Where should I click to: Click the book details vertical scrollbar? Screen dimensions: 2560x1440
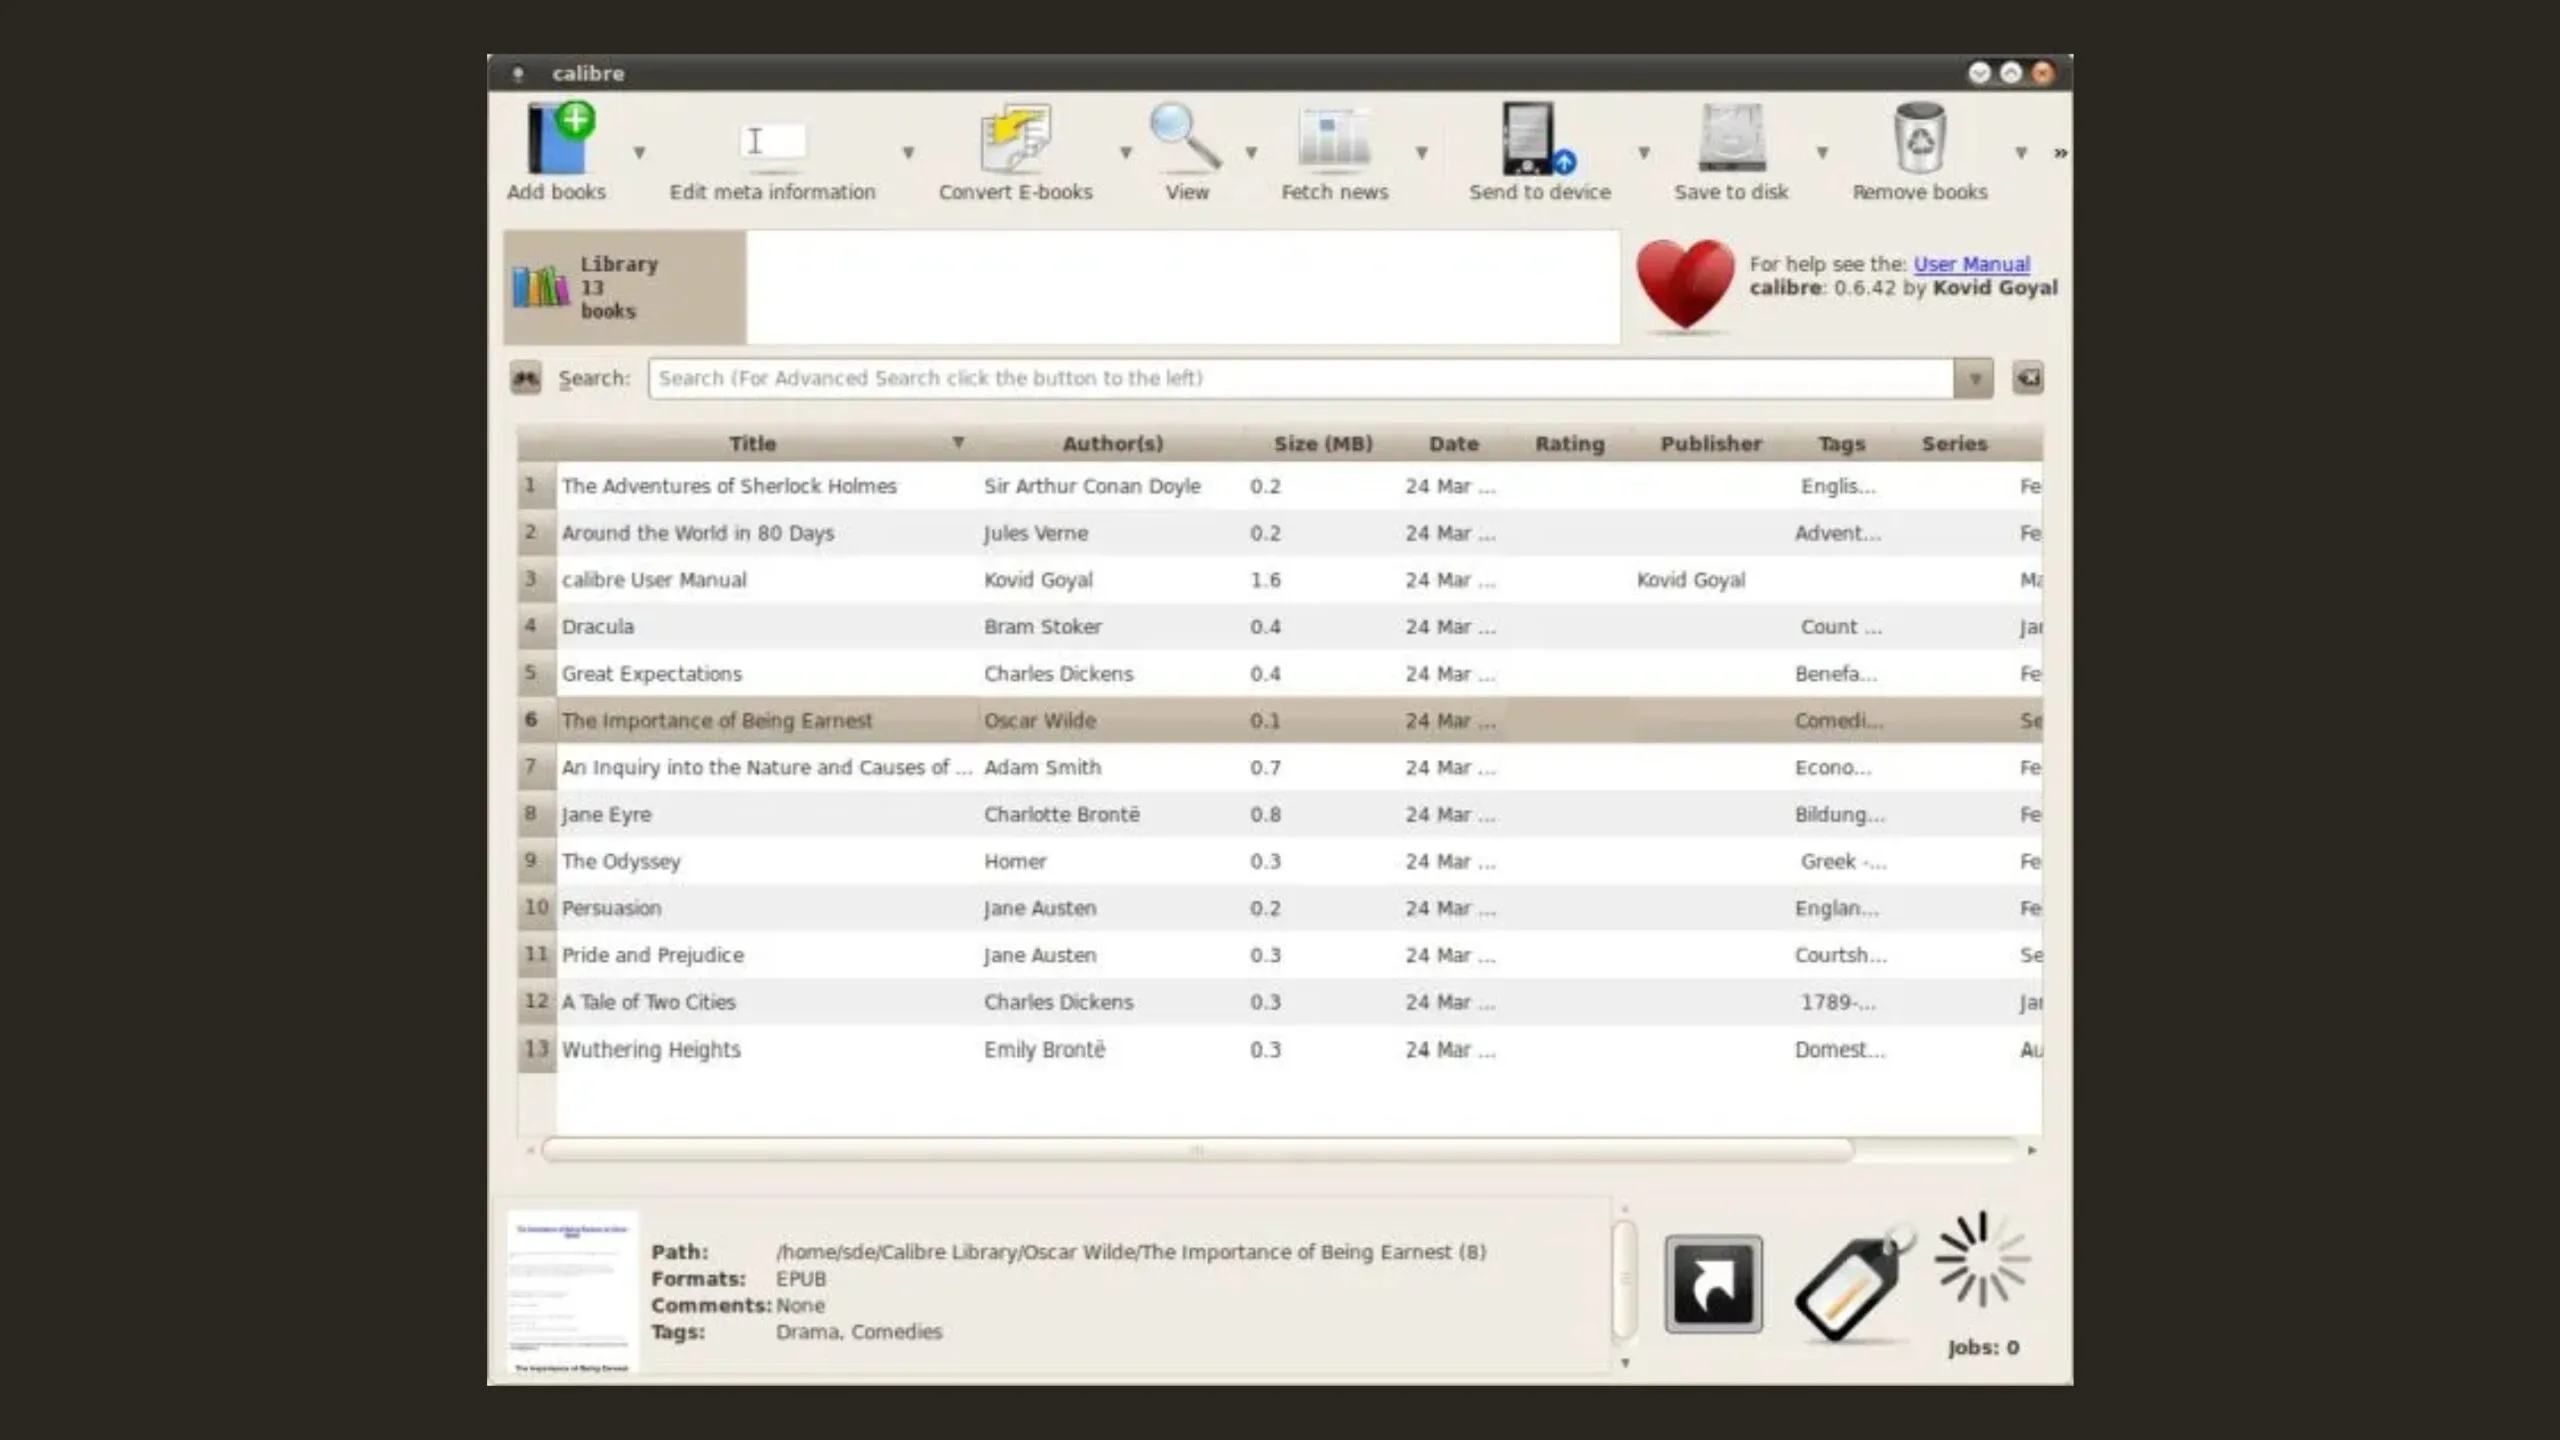(x=1624, y=1280)
